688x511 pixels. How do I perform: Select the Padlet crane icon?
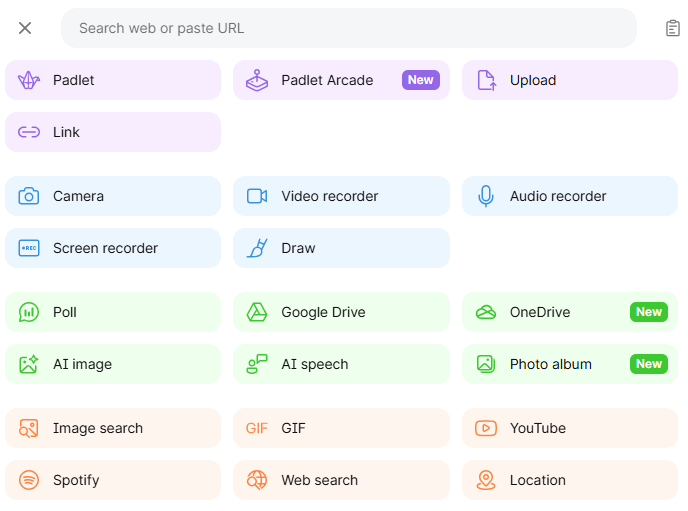coord(29,80)
